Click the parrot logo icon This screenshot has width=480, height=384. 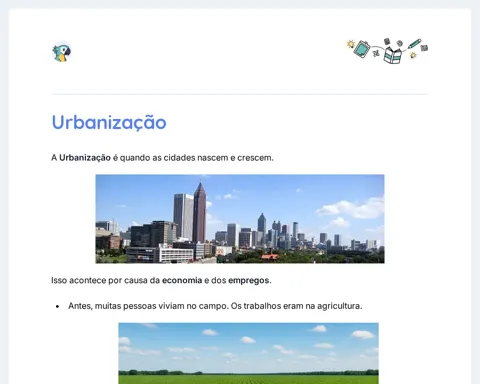(x=62, y=52)
